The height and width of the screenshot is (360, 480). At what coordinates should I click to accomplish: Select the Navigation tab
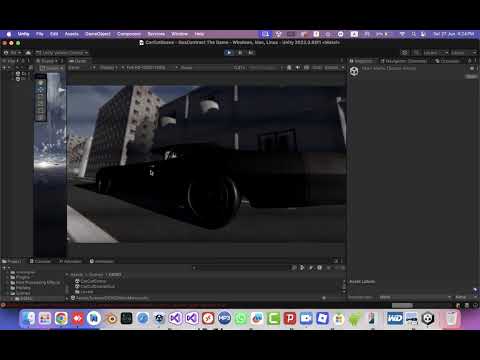(x=403, y=61)
